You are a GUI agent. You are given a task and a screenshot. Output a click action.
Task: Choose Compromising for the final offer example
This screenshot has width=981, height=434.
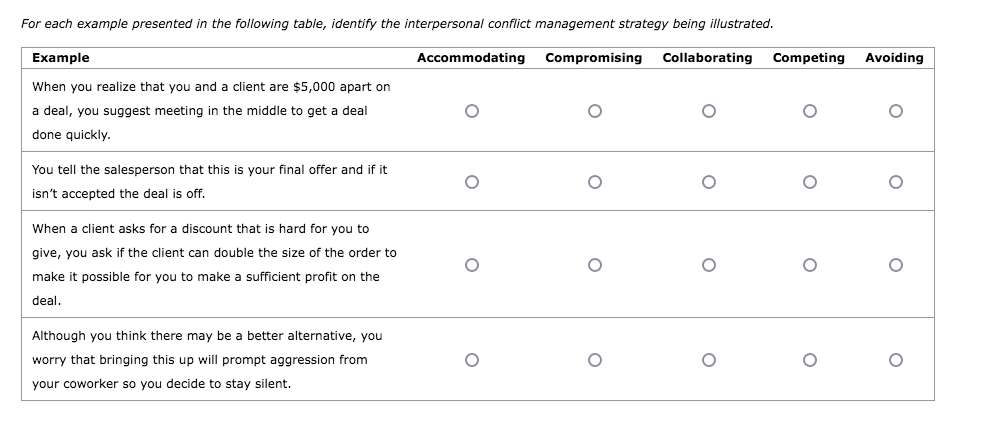[594, 182]
